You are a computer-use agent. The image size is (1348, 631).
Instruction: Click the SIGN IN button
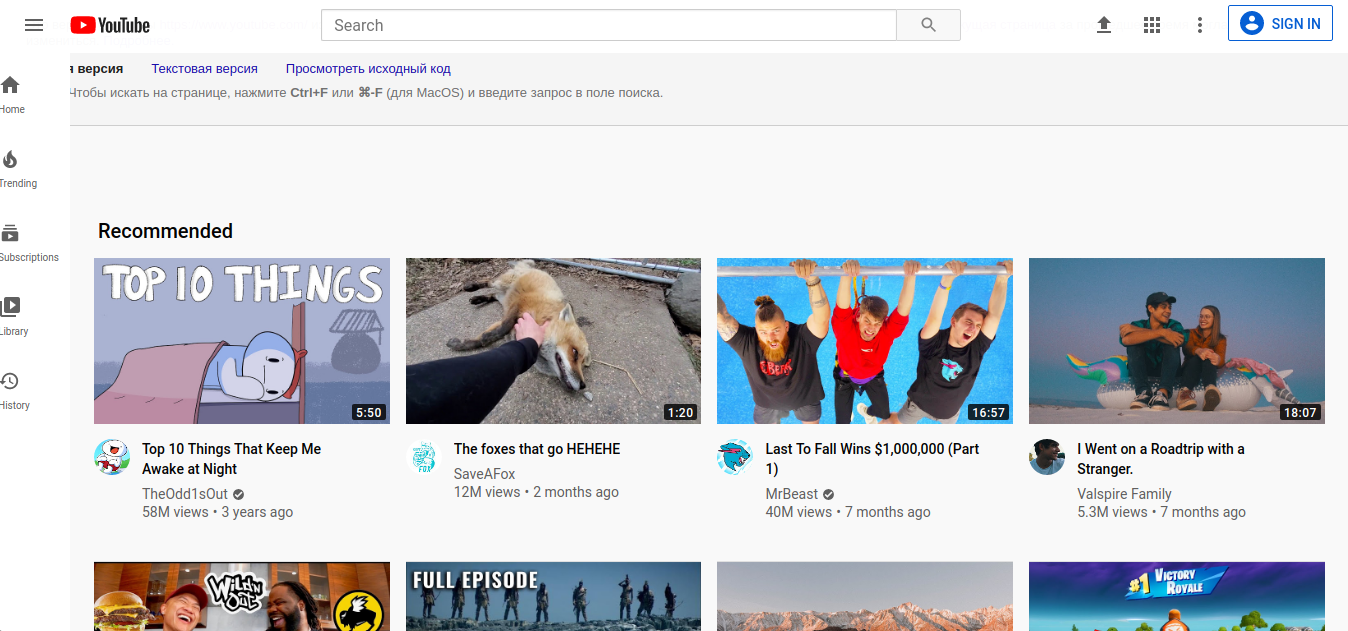tap(1280, 24)
